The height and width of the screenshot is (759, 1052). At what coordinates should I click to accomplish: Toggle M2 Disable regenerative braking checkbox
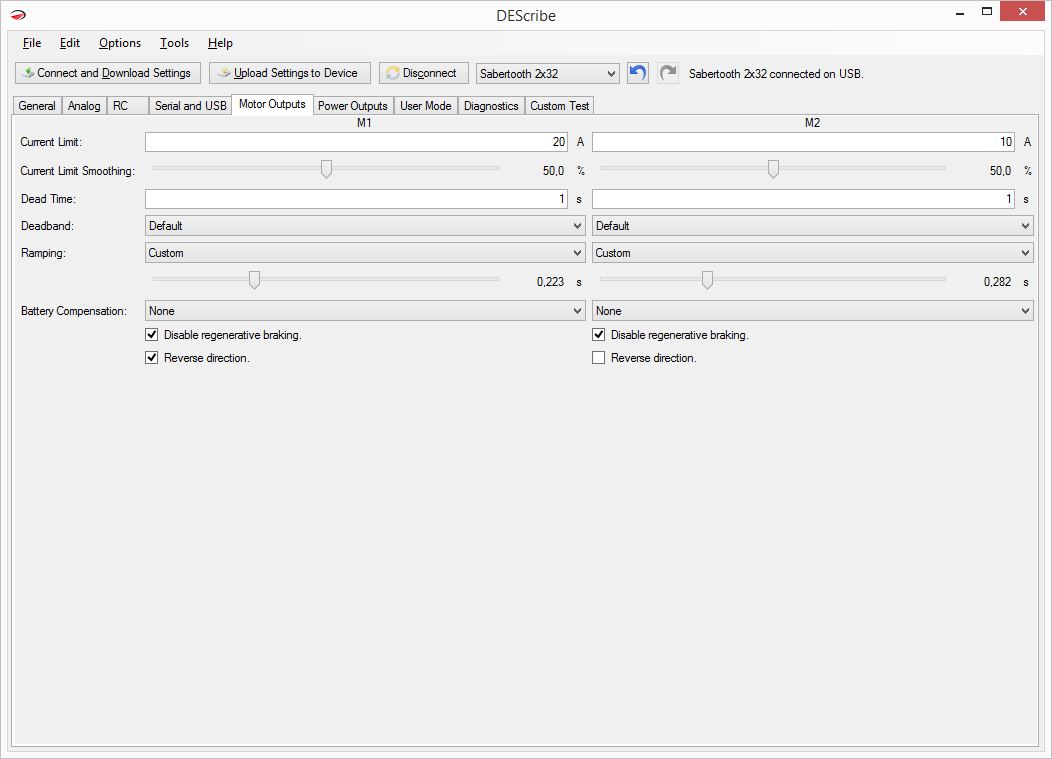pyautogui.click(x=599, y=335)
